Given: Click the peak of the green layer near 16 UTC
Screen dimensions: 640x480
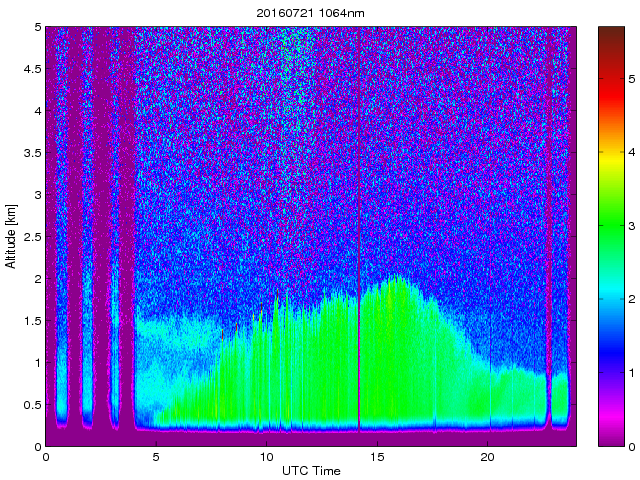Looking at the screenshot, I should [x=397, y=279].
